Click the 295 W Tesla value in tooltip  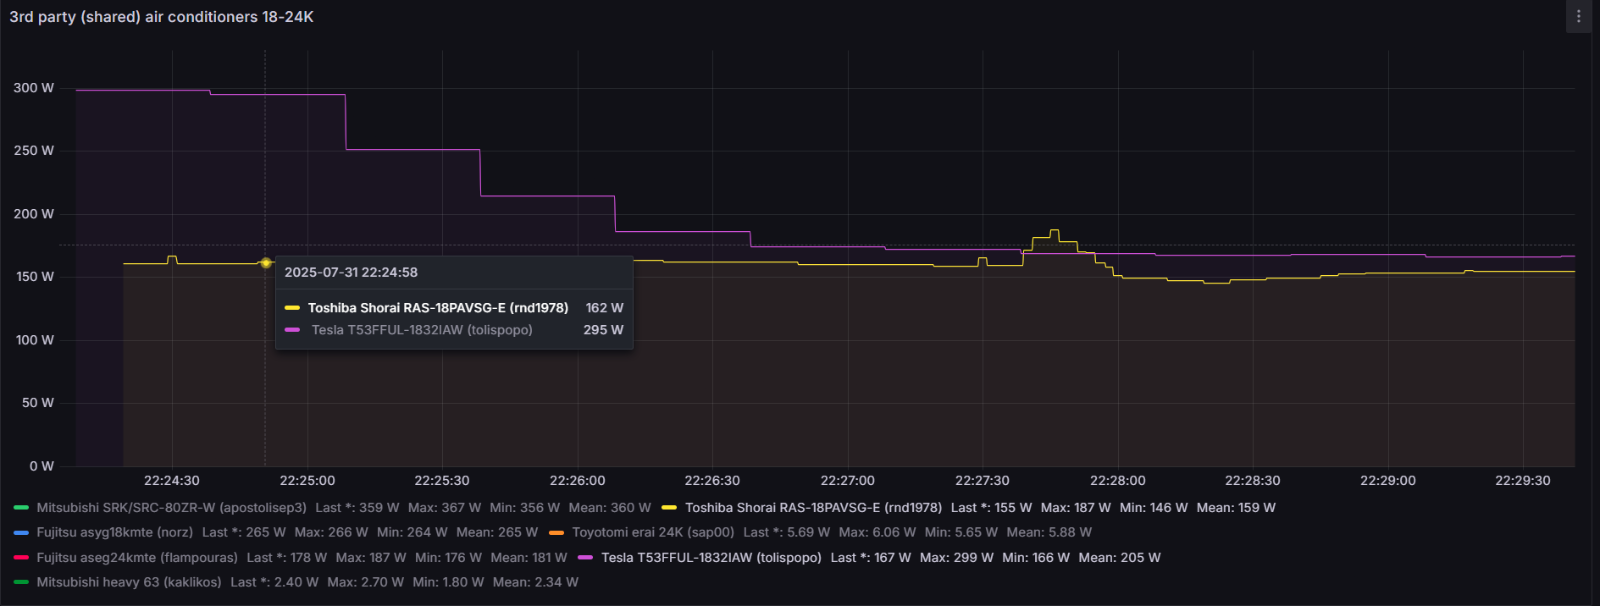click(x=603, y=330)
